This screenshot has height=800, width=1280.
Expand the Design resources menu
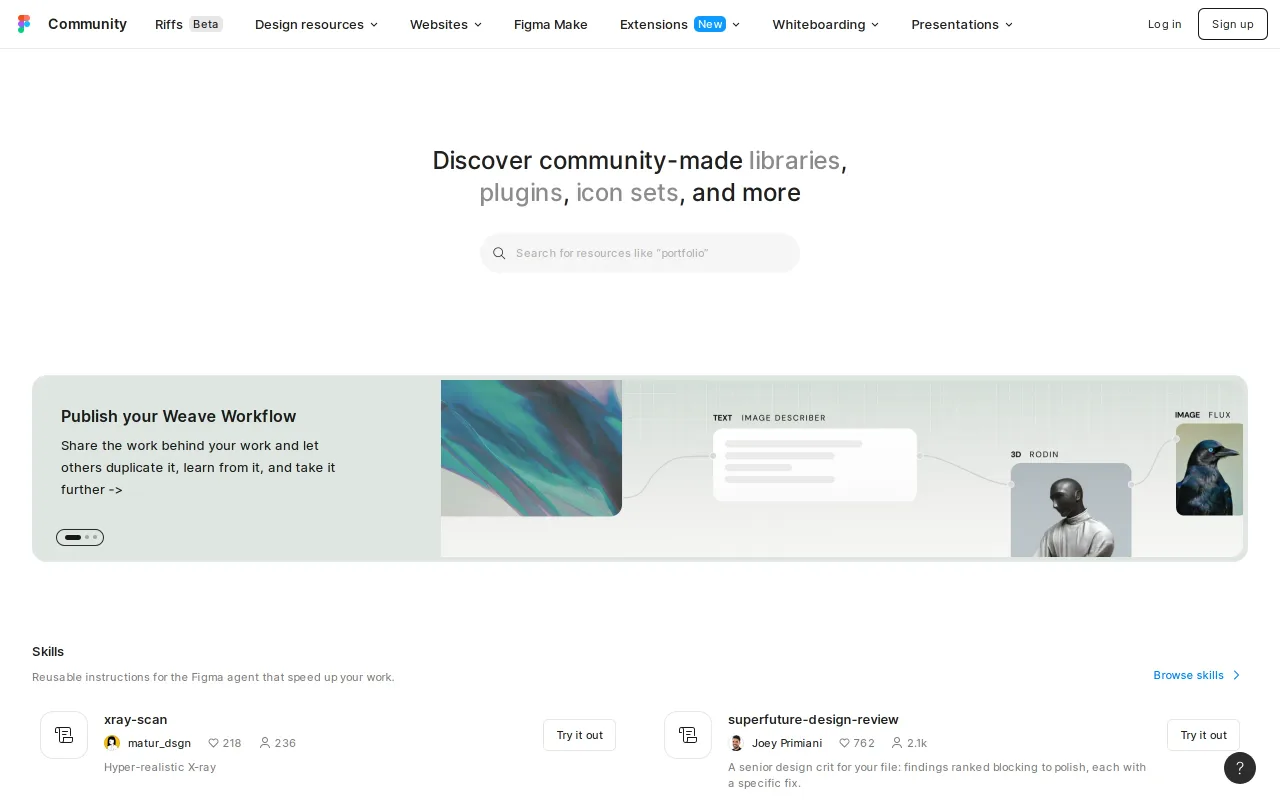[x=317, y=24]
